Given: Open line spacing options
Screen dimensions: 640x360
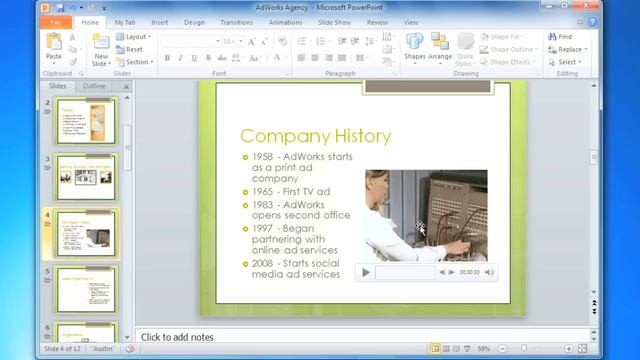Looking at the screenshot, I should [x=370, y=41].
